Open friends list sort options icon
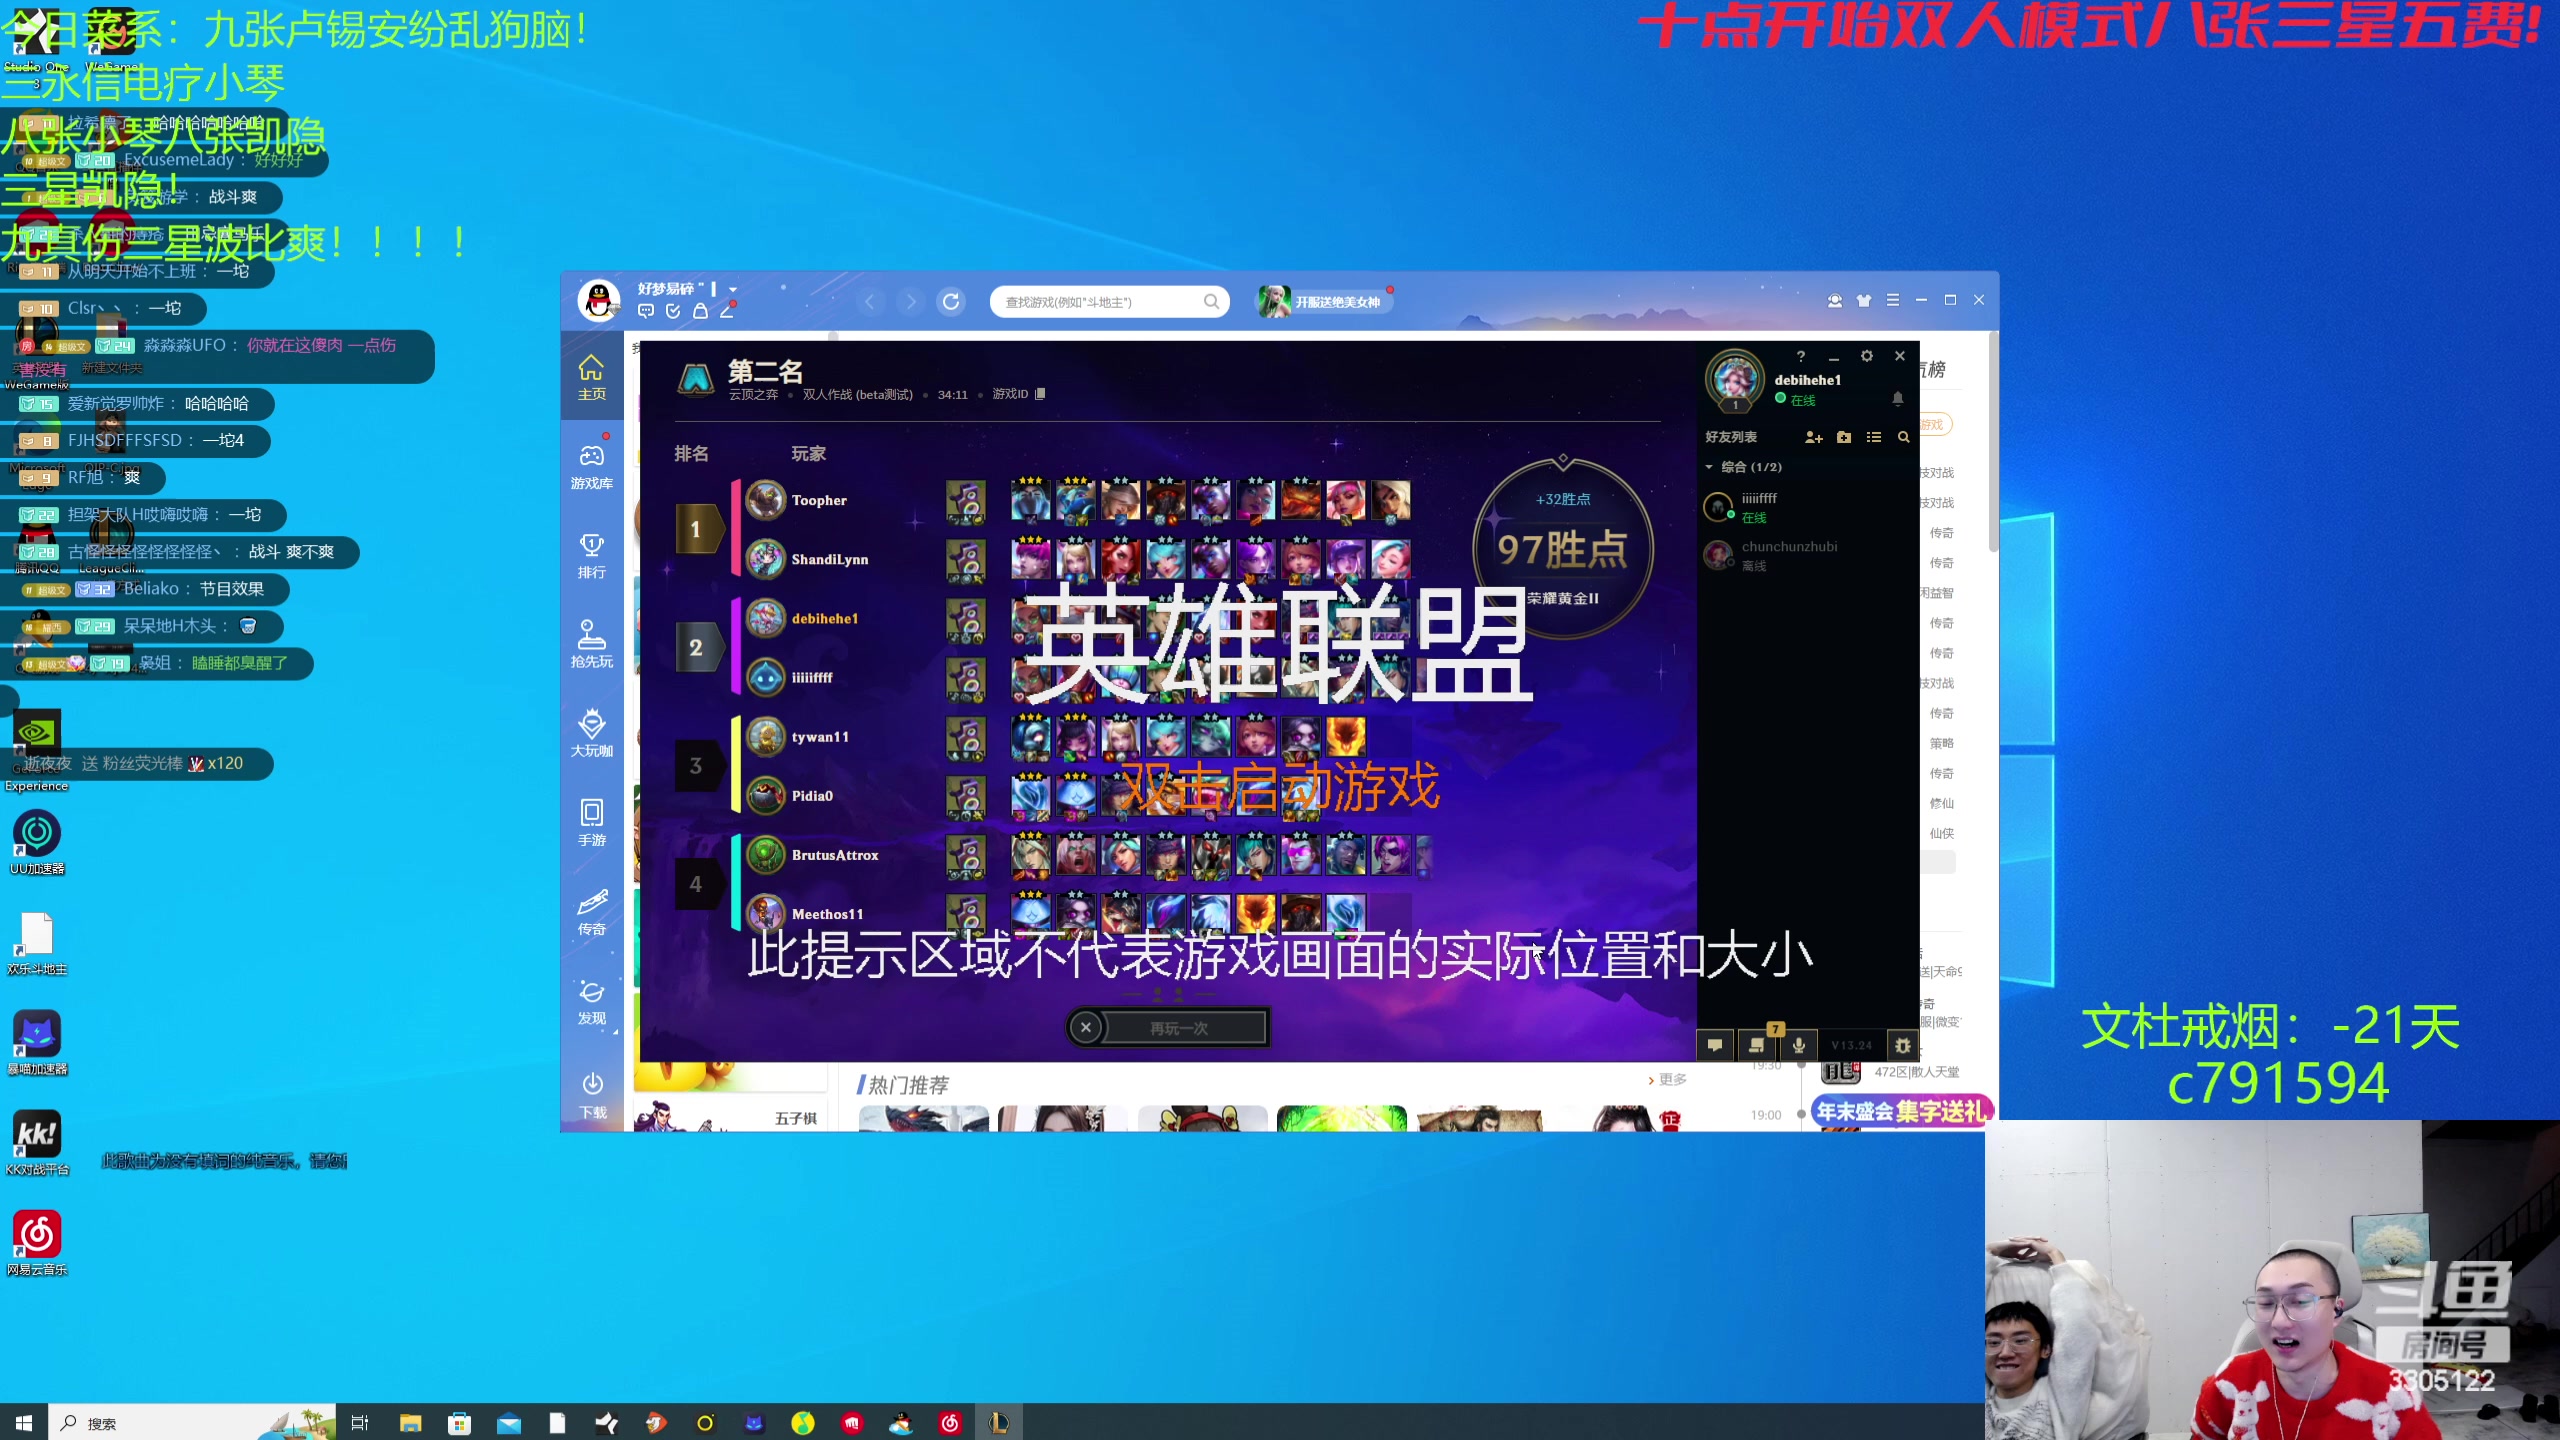 [1874, 437]
